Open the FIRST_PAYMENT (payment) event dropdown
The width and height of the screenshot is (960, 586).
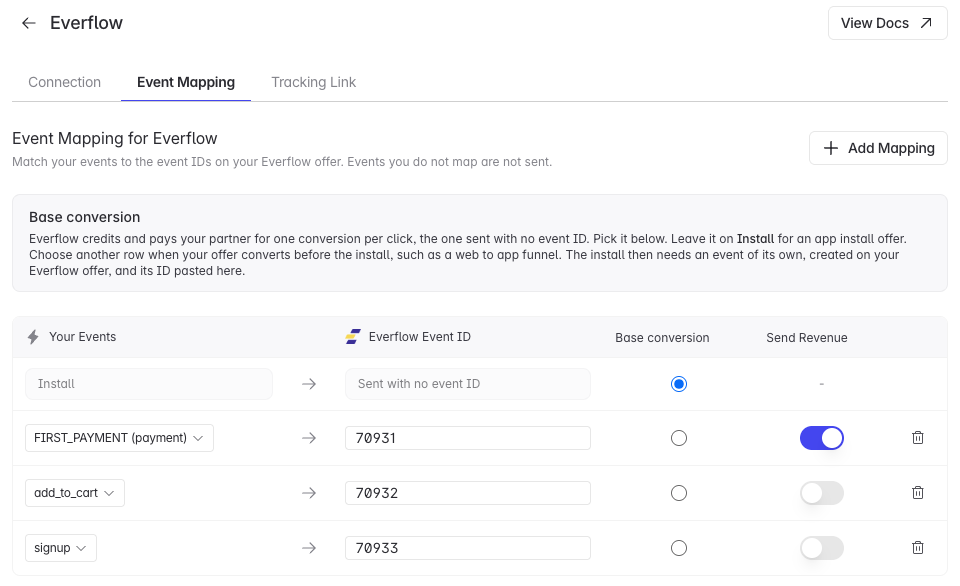[x=119, y=438]
